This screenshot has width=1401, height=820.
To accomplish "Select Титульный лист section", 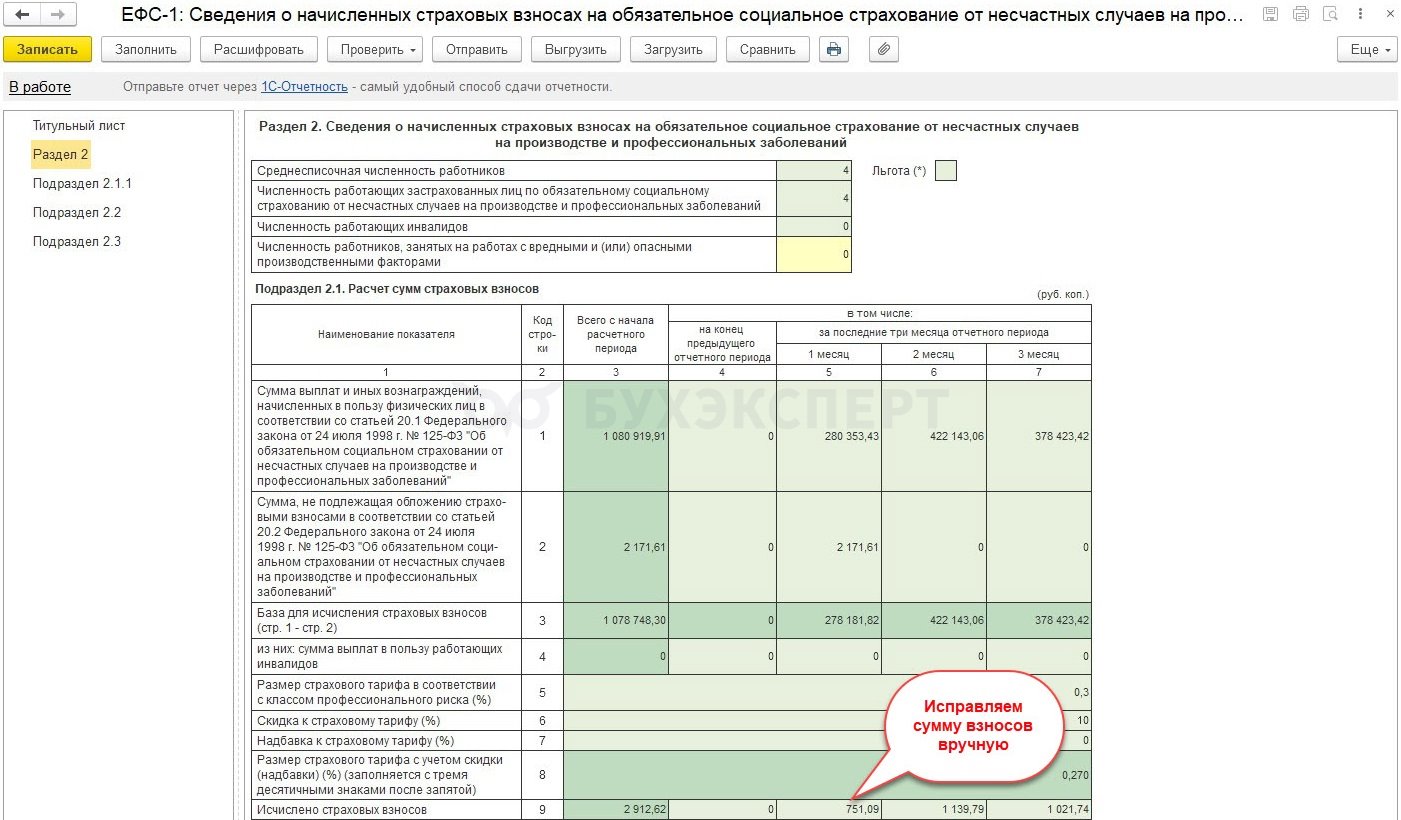I will click(79, 126).
